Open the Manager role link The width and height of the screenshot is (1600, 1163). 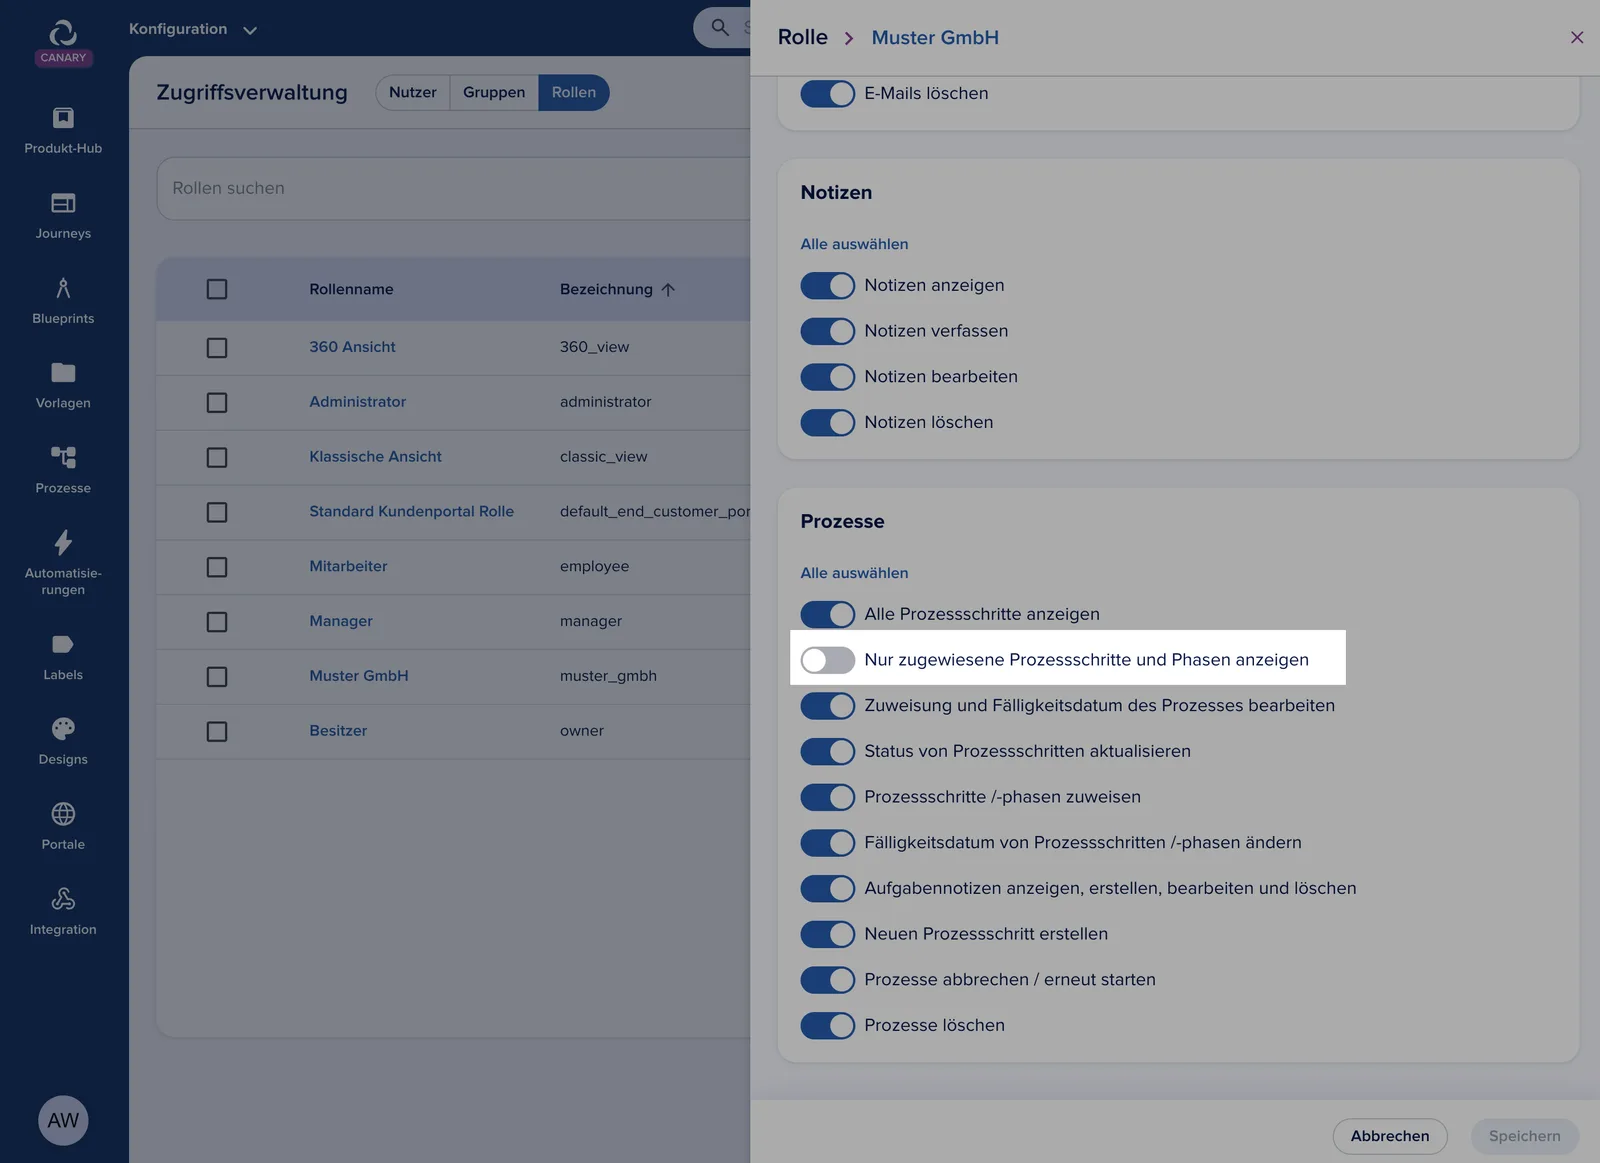[341, 621]
